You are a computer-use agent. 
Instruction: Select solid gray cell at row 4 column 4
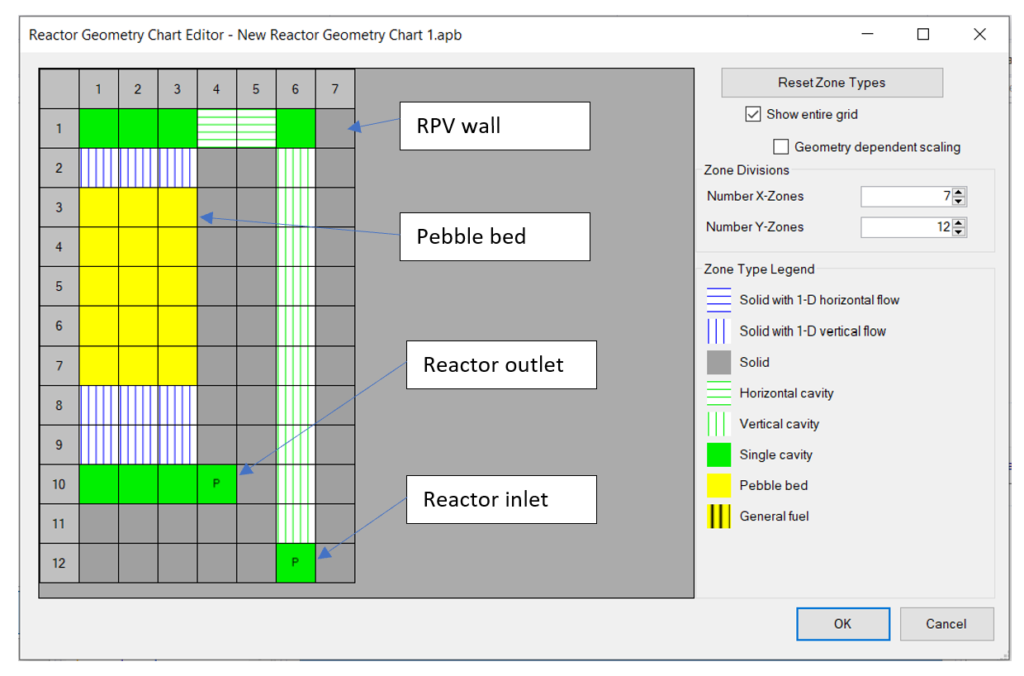point(217,247)
